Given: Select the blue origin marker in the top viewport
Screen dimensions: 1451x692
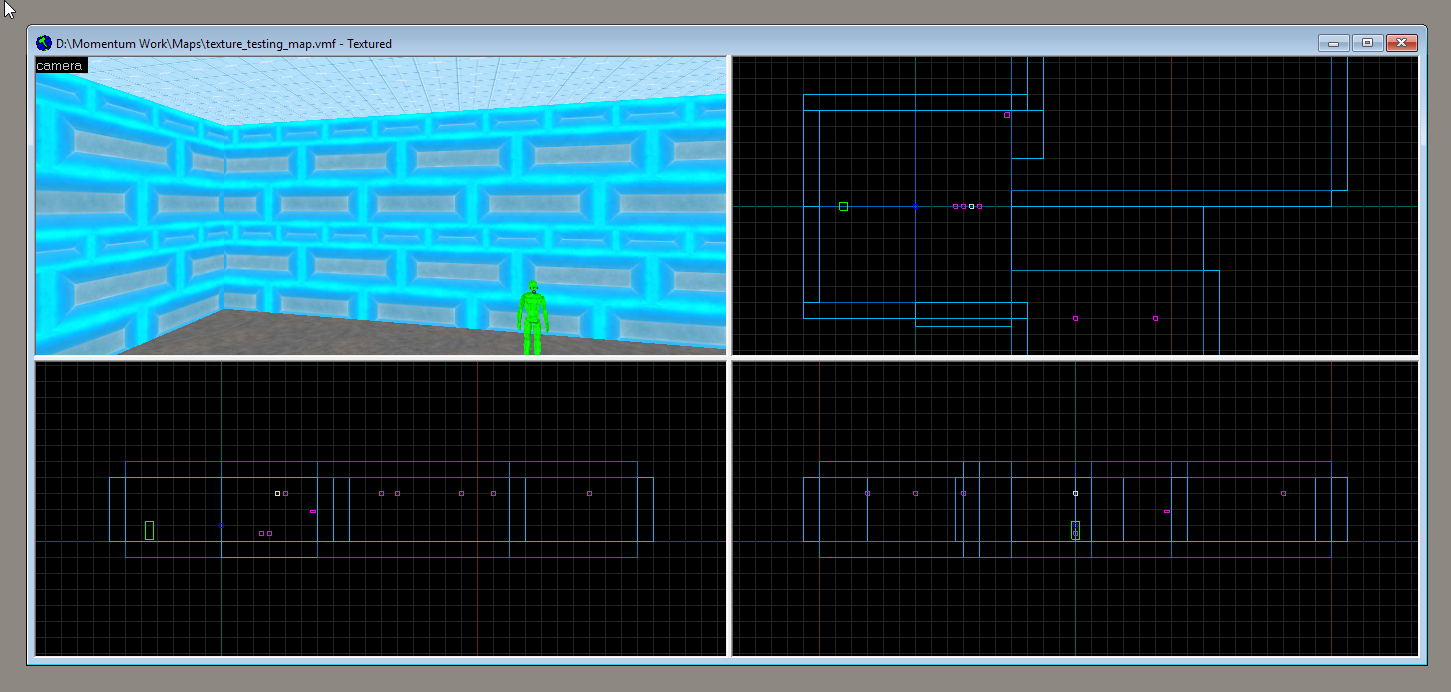Looking at the screenshot, I should tap(914, 207).
